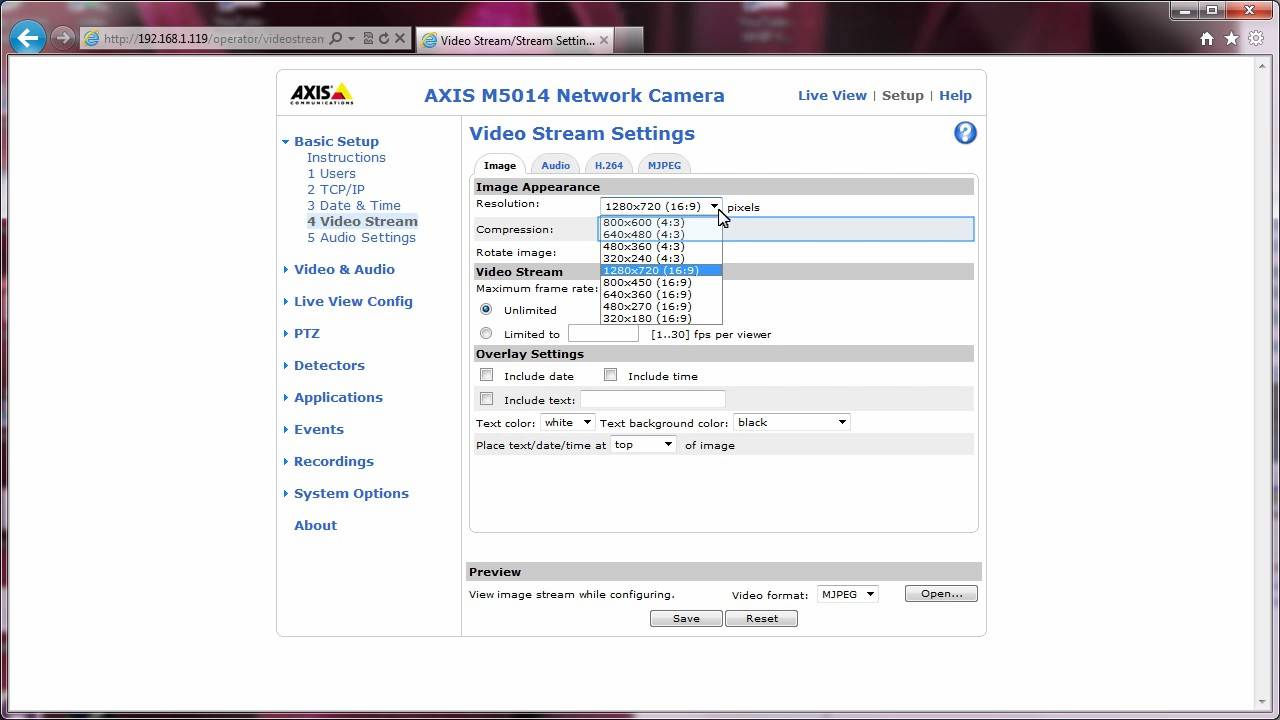
Task: Select 320x180 (16:9) resolution option
Action: tap(661, 318)
